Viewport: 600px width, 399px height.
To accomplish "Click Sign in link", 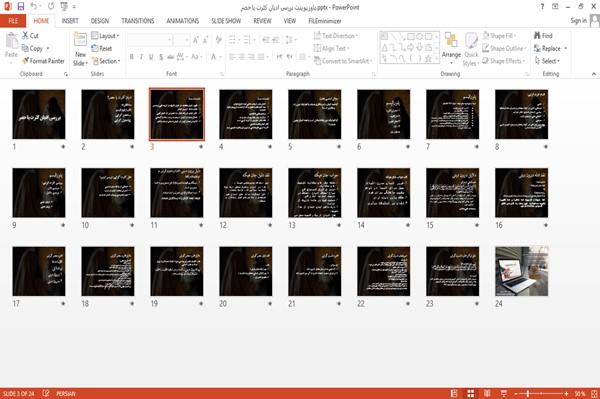I will click(578, 21).
